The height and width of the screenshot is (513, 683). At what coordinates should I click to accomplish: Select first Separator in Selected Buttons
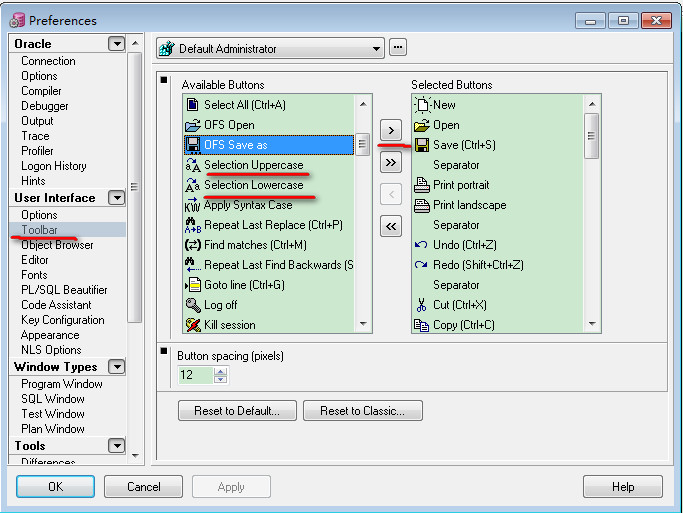point(456,165)
